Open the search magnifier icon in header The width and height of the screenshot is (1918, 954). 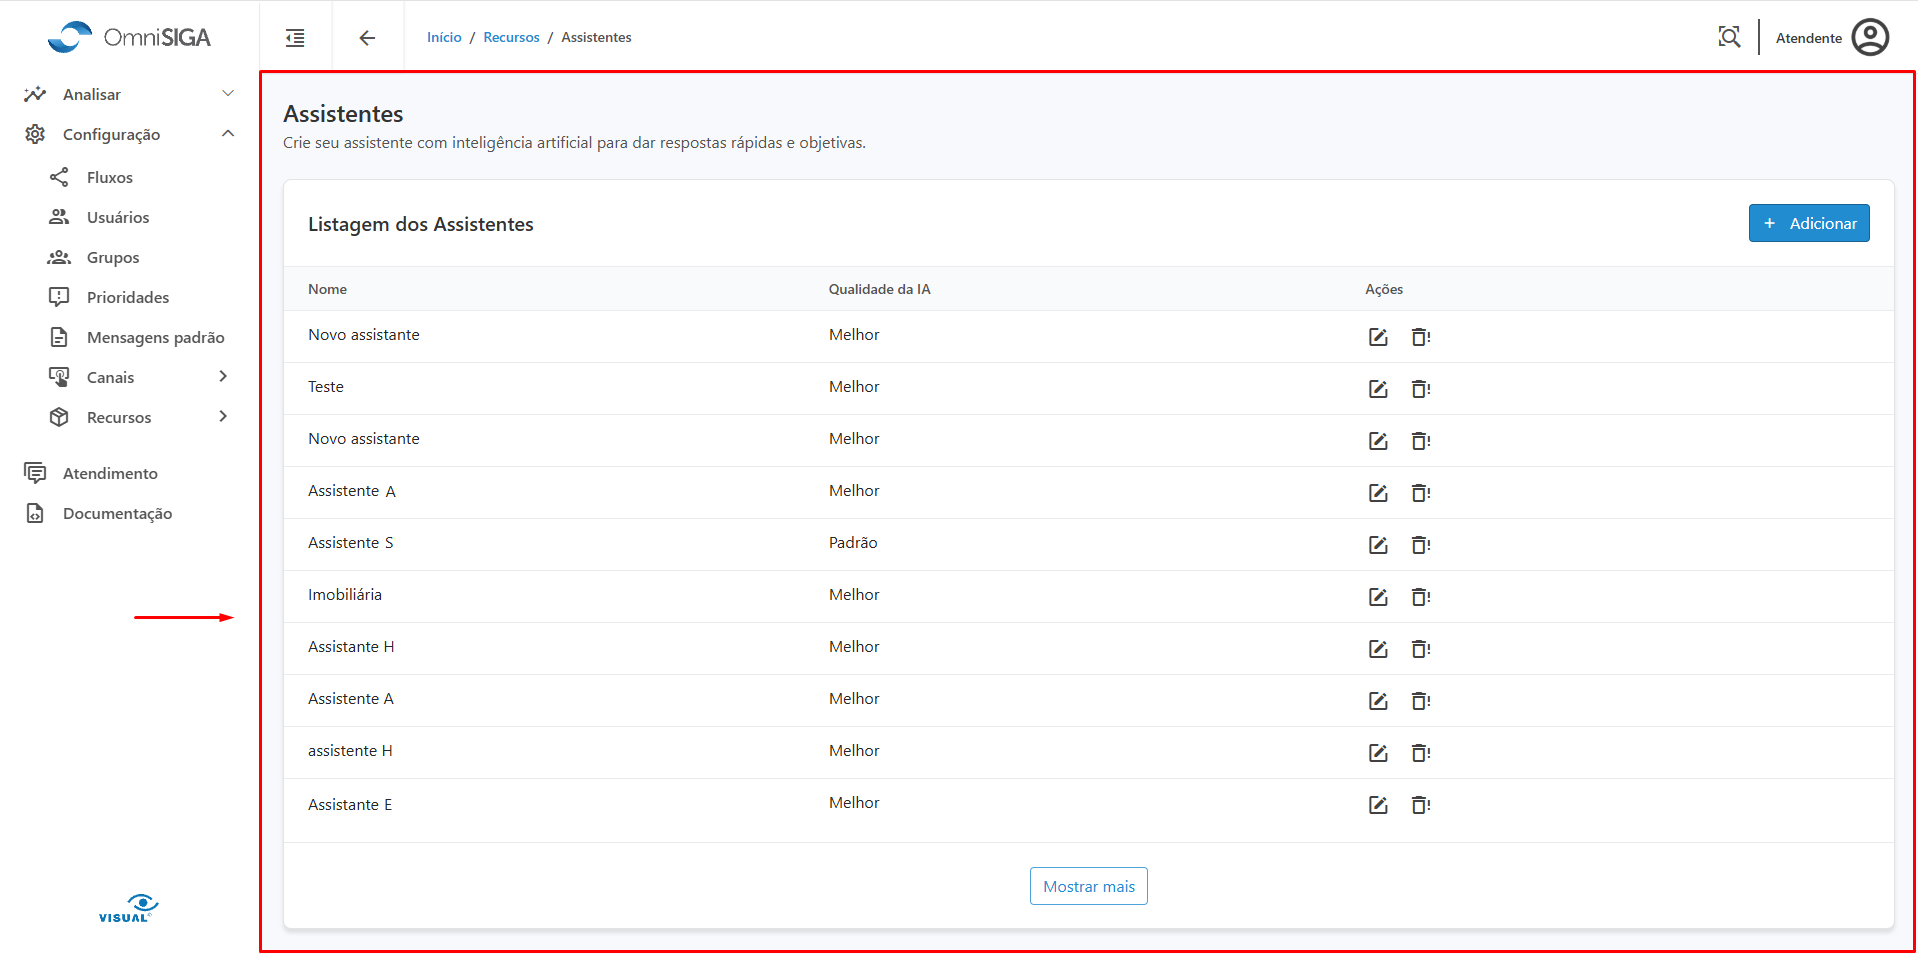[1729, 37]
